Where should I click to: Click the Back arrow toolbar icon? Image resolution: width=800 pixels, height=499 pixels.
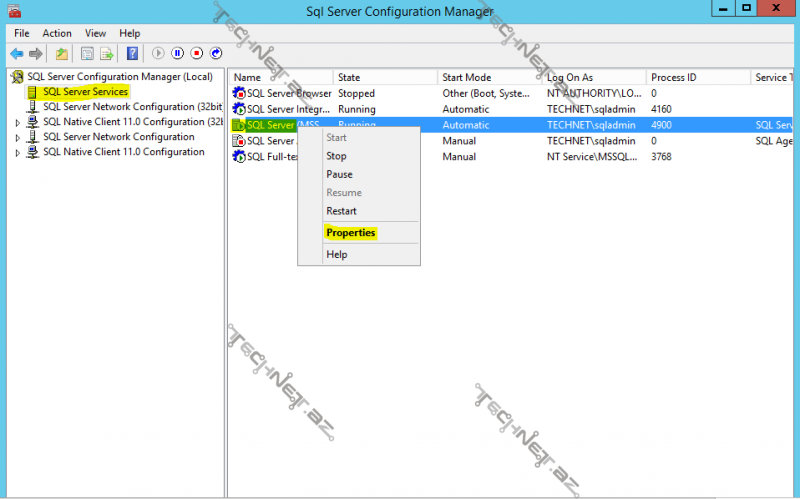[x=17, y=53]
